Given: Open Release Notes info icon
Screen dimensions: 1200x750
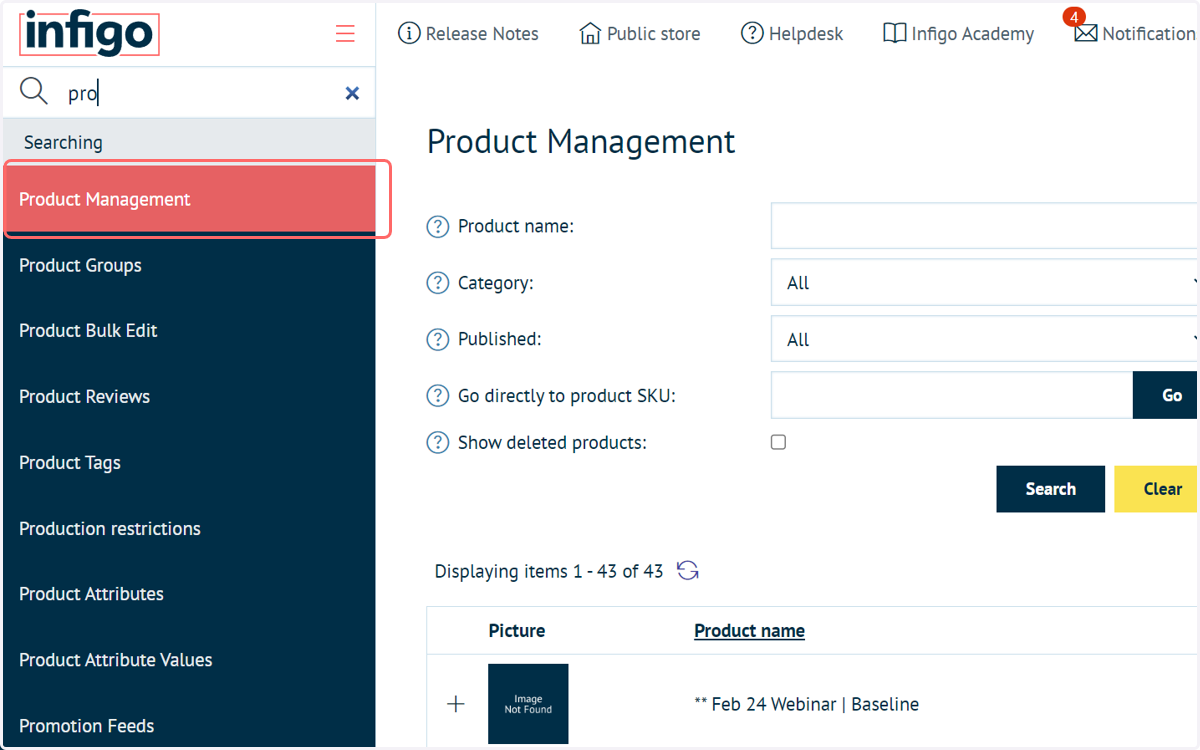Looking at the screenshot, I should point(409,33).
